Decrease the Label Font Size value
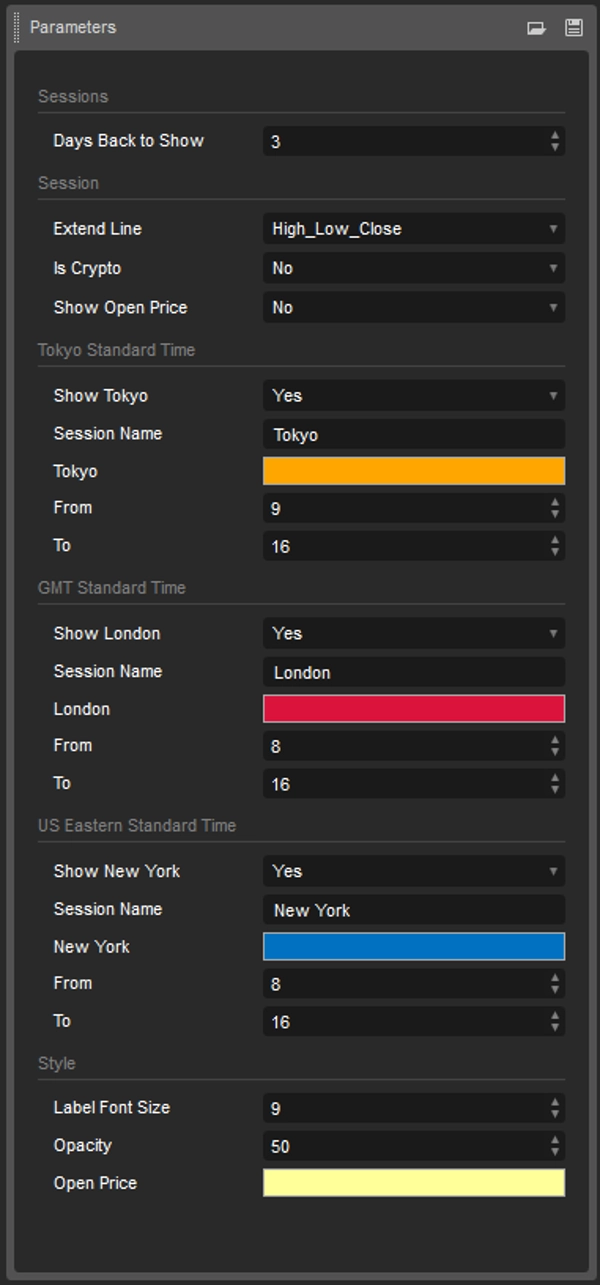600x1285 pixels. point(555,1114)
